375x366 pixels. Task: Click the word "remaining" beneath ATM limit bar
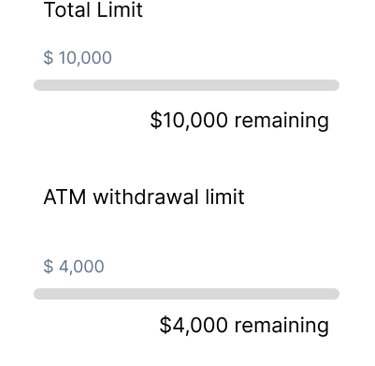click(x=282, y=325)
